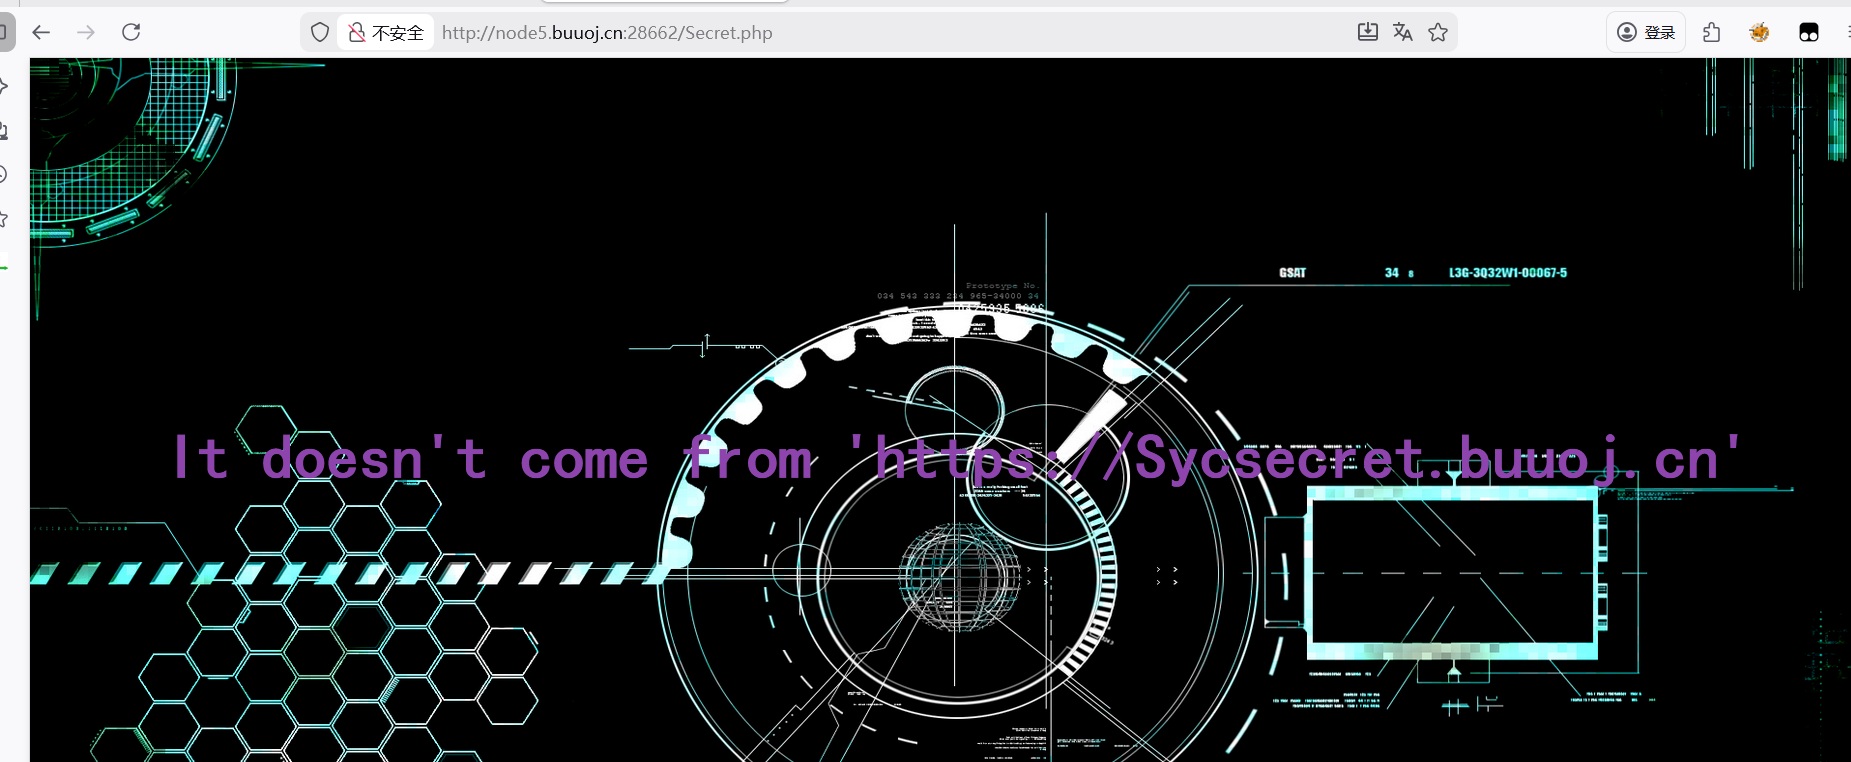Screen dimensions: 1851x762
Task: Open the browser application menu
Action: pyautogui.click(x=1846, y=32)
